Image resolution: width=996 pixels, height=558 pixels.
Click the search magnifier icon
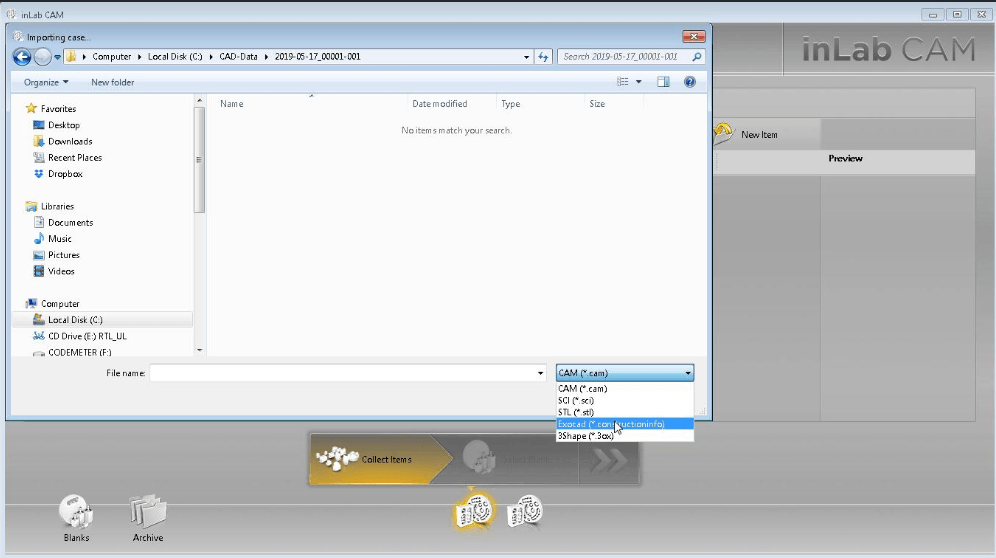coord(697,57)
